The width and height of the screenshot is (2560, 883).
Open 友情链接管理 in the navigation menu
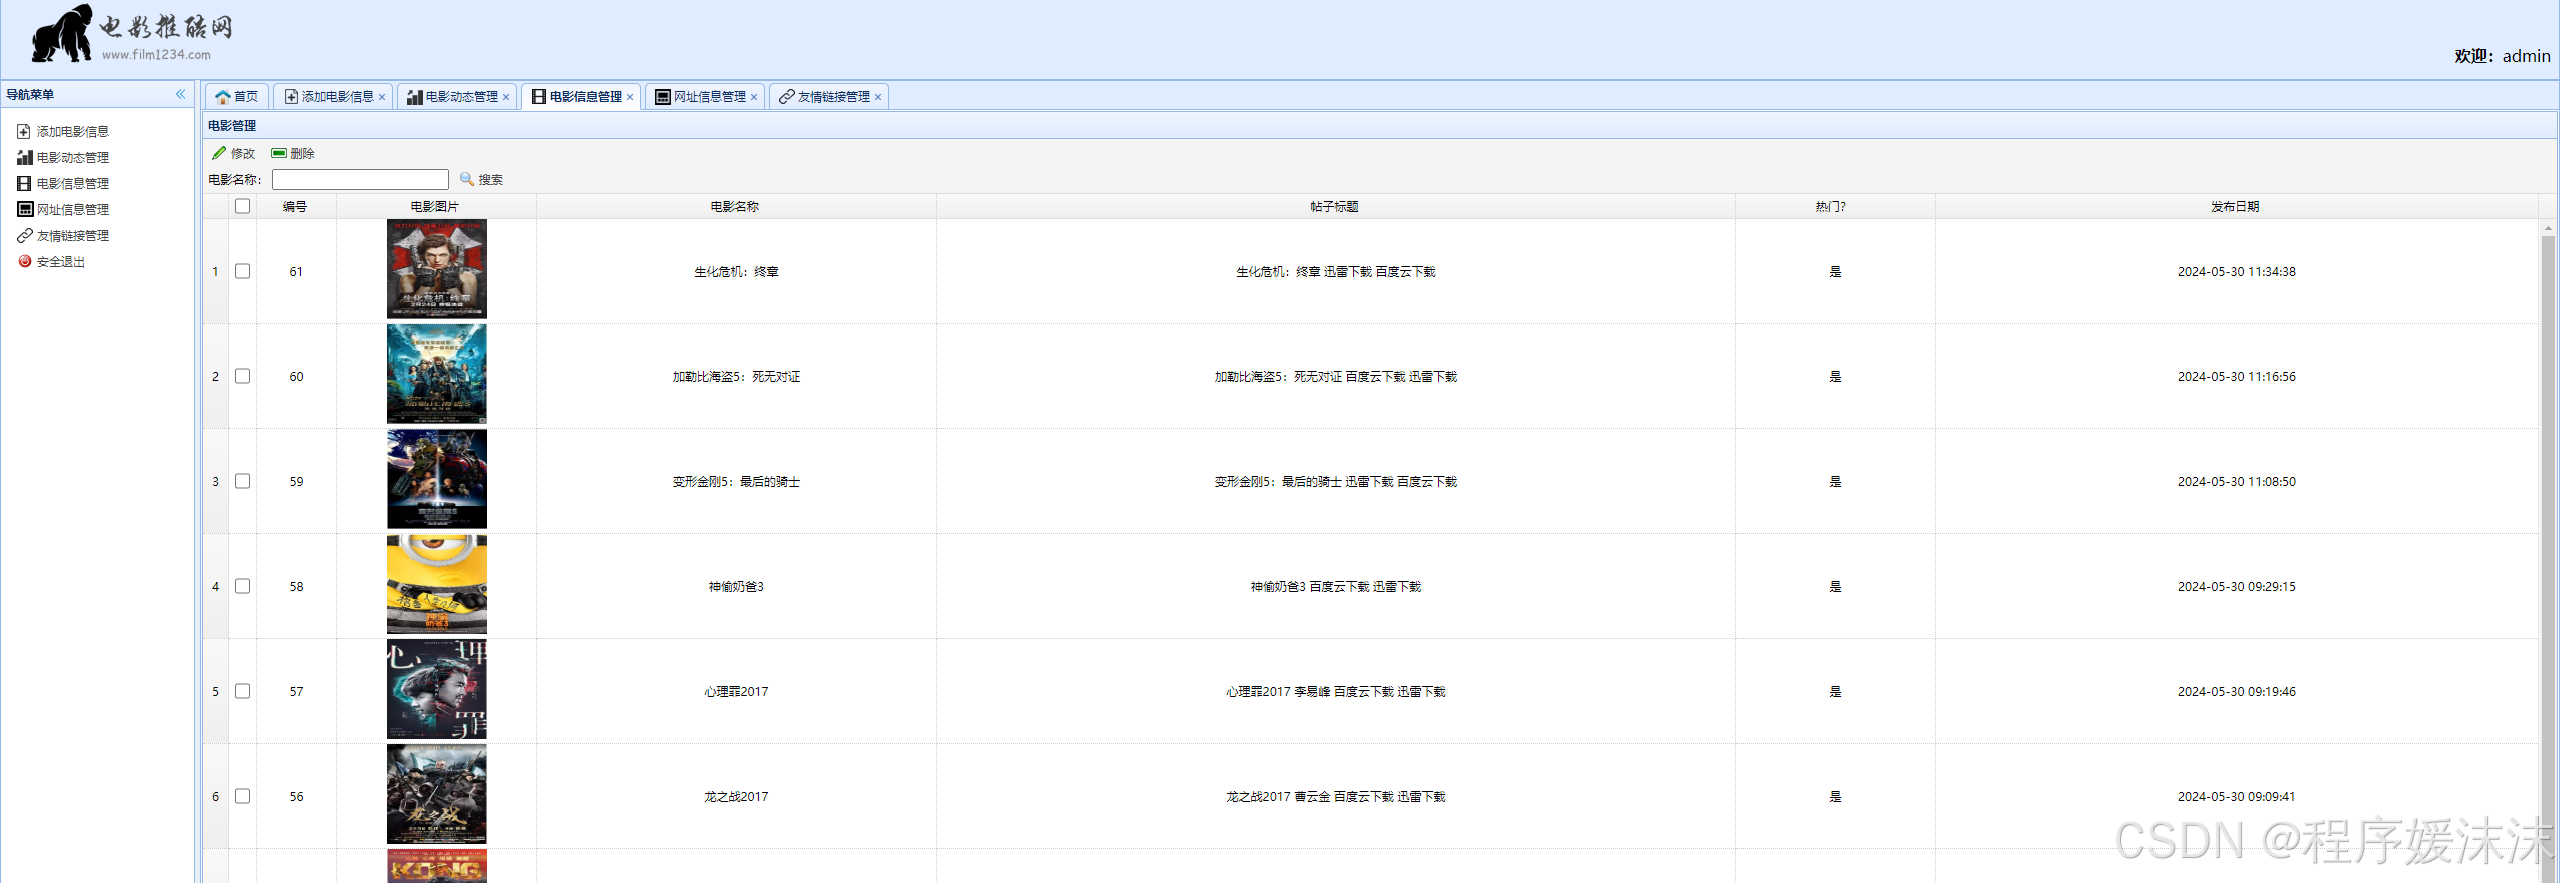click(x=73, y=236)
